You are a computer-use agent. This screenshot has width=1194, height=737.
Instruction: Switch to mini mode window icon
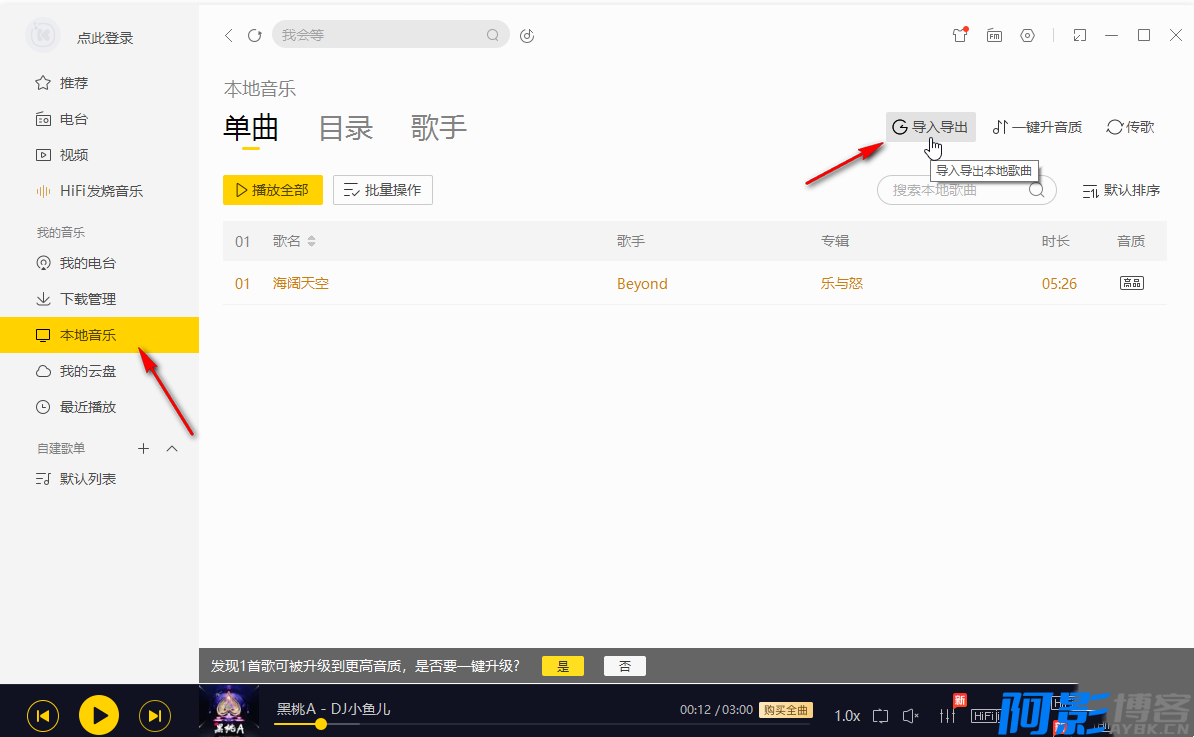coord(1079,35)
